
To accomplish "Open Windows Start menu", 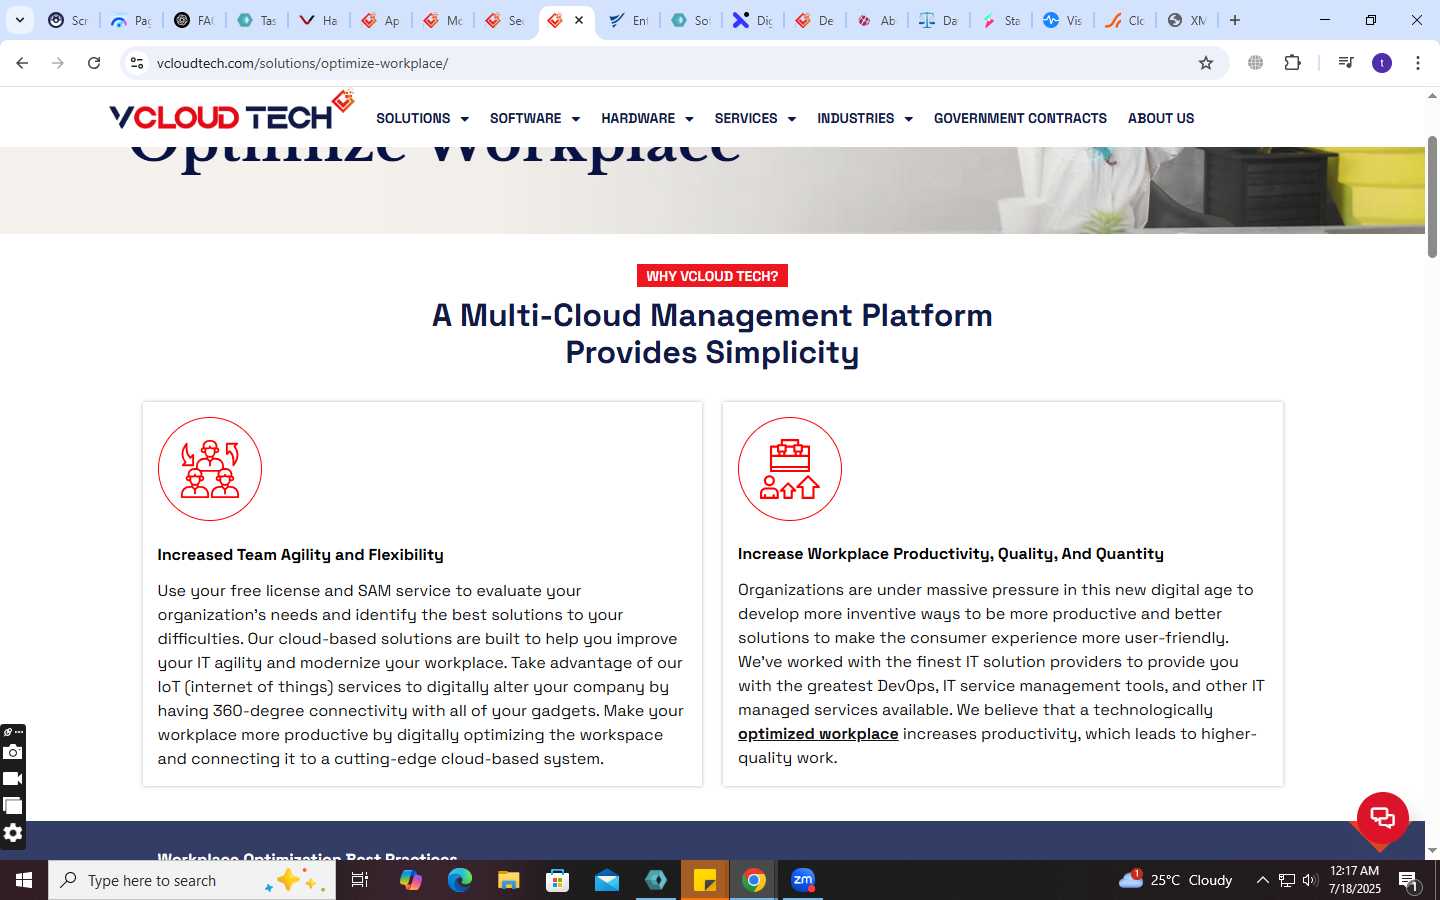I will point(24,880).
